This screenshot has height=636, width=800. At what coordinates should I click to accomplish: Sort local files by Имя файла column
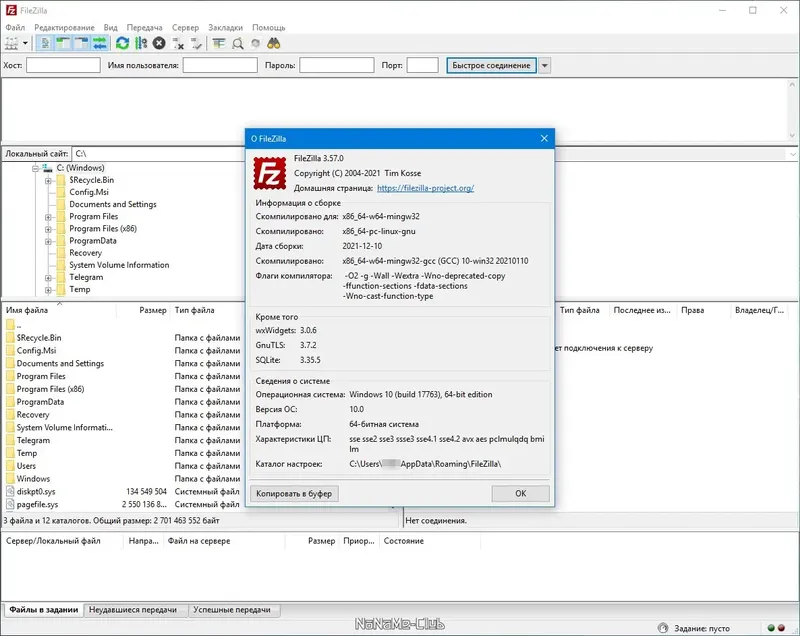(59, 310)
